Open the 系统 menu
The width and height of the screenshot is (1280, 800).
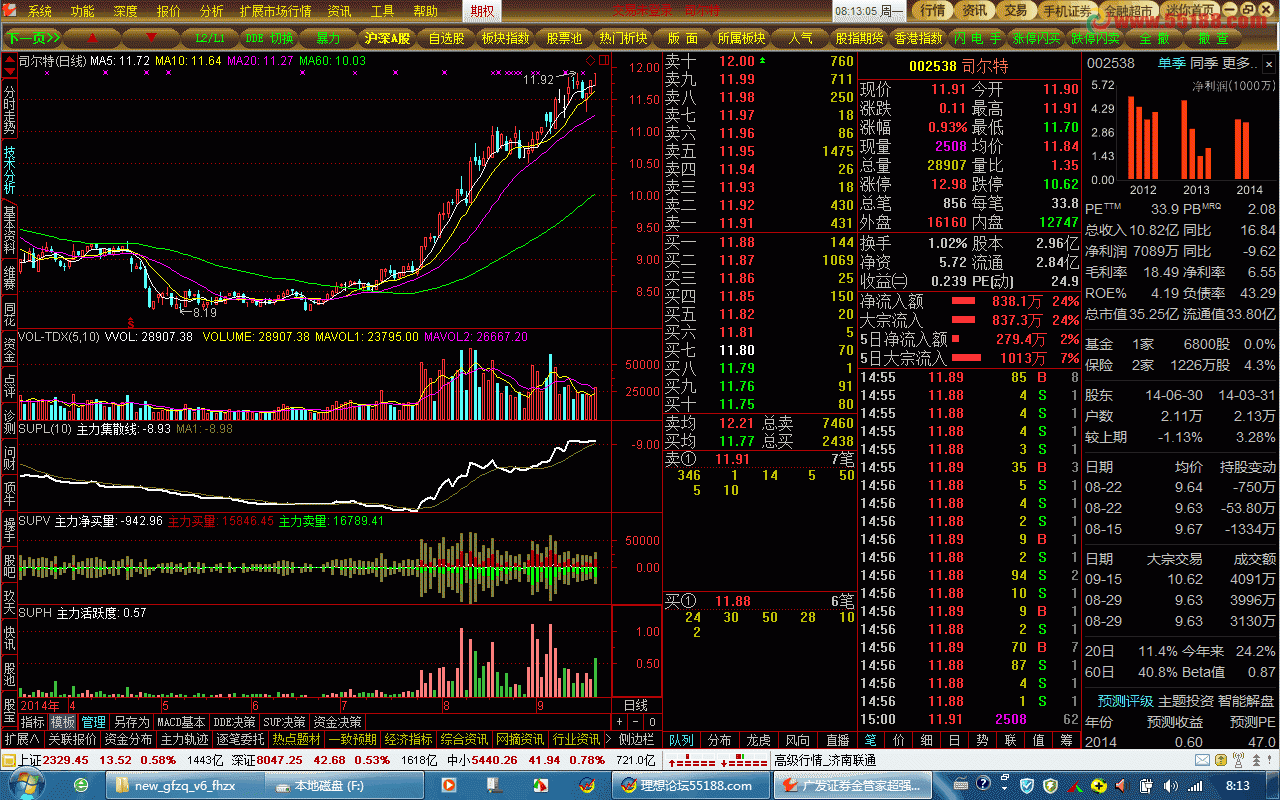(x=40, y=12)
